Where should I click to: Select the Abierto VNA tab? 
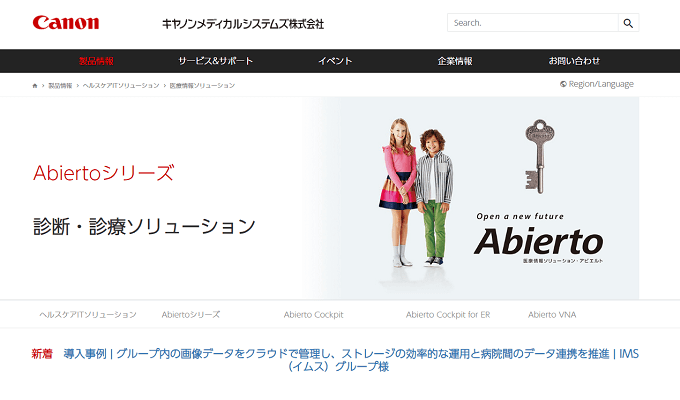[552, 315]
